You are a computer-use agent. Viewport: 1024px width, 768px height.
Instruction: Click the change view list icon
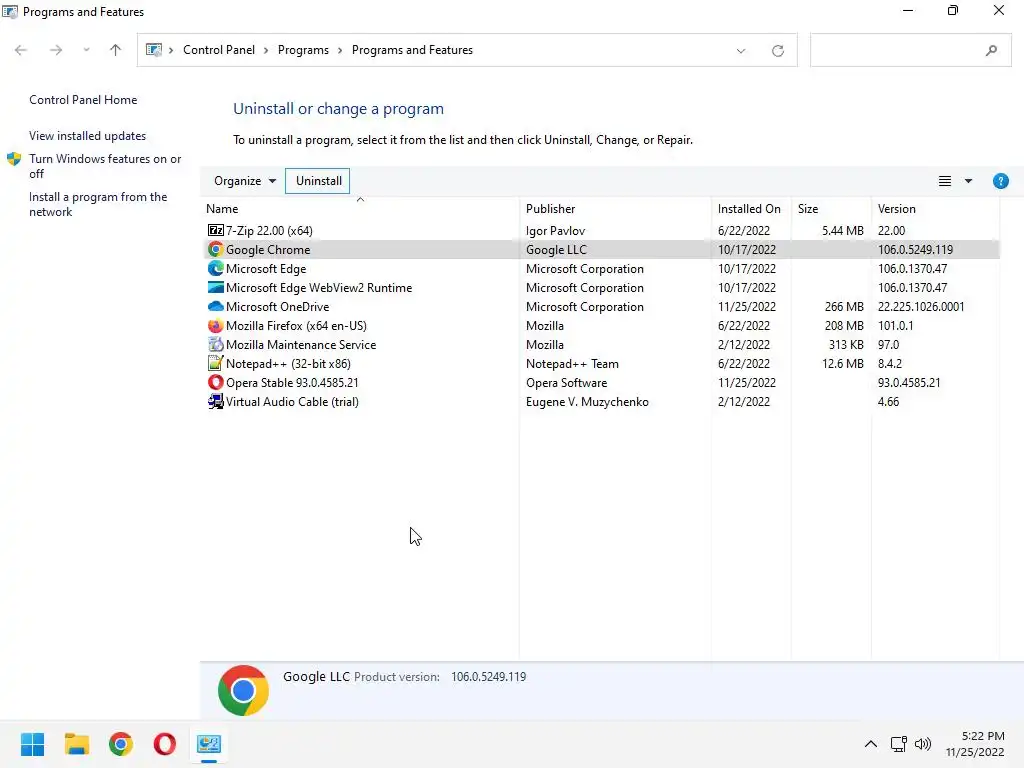click(x=944, y=181)
